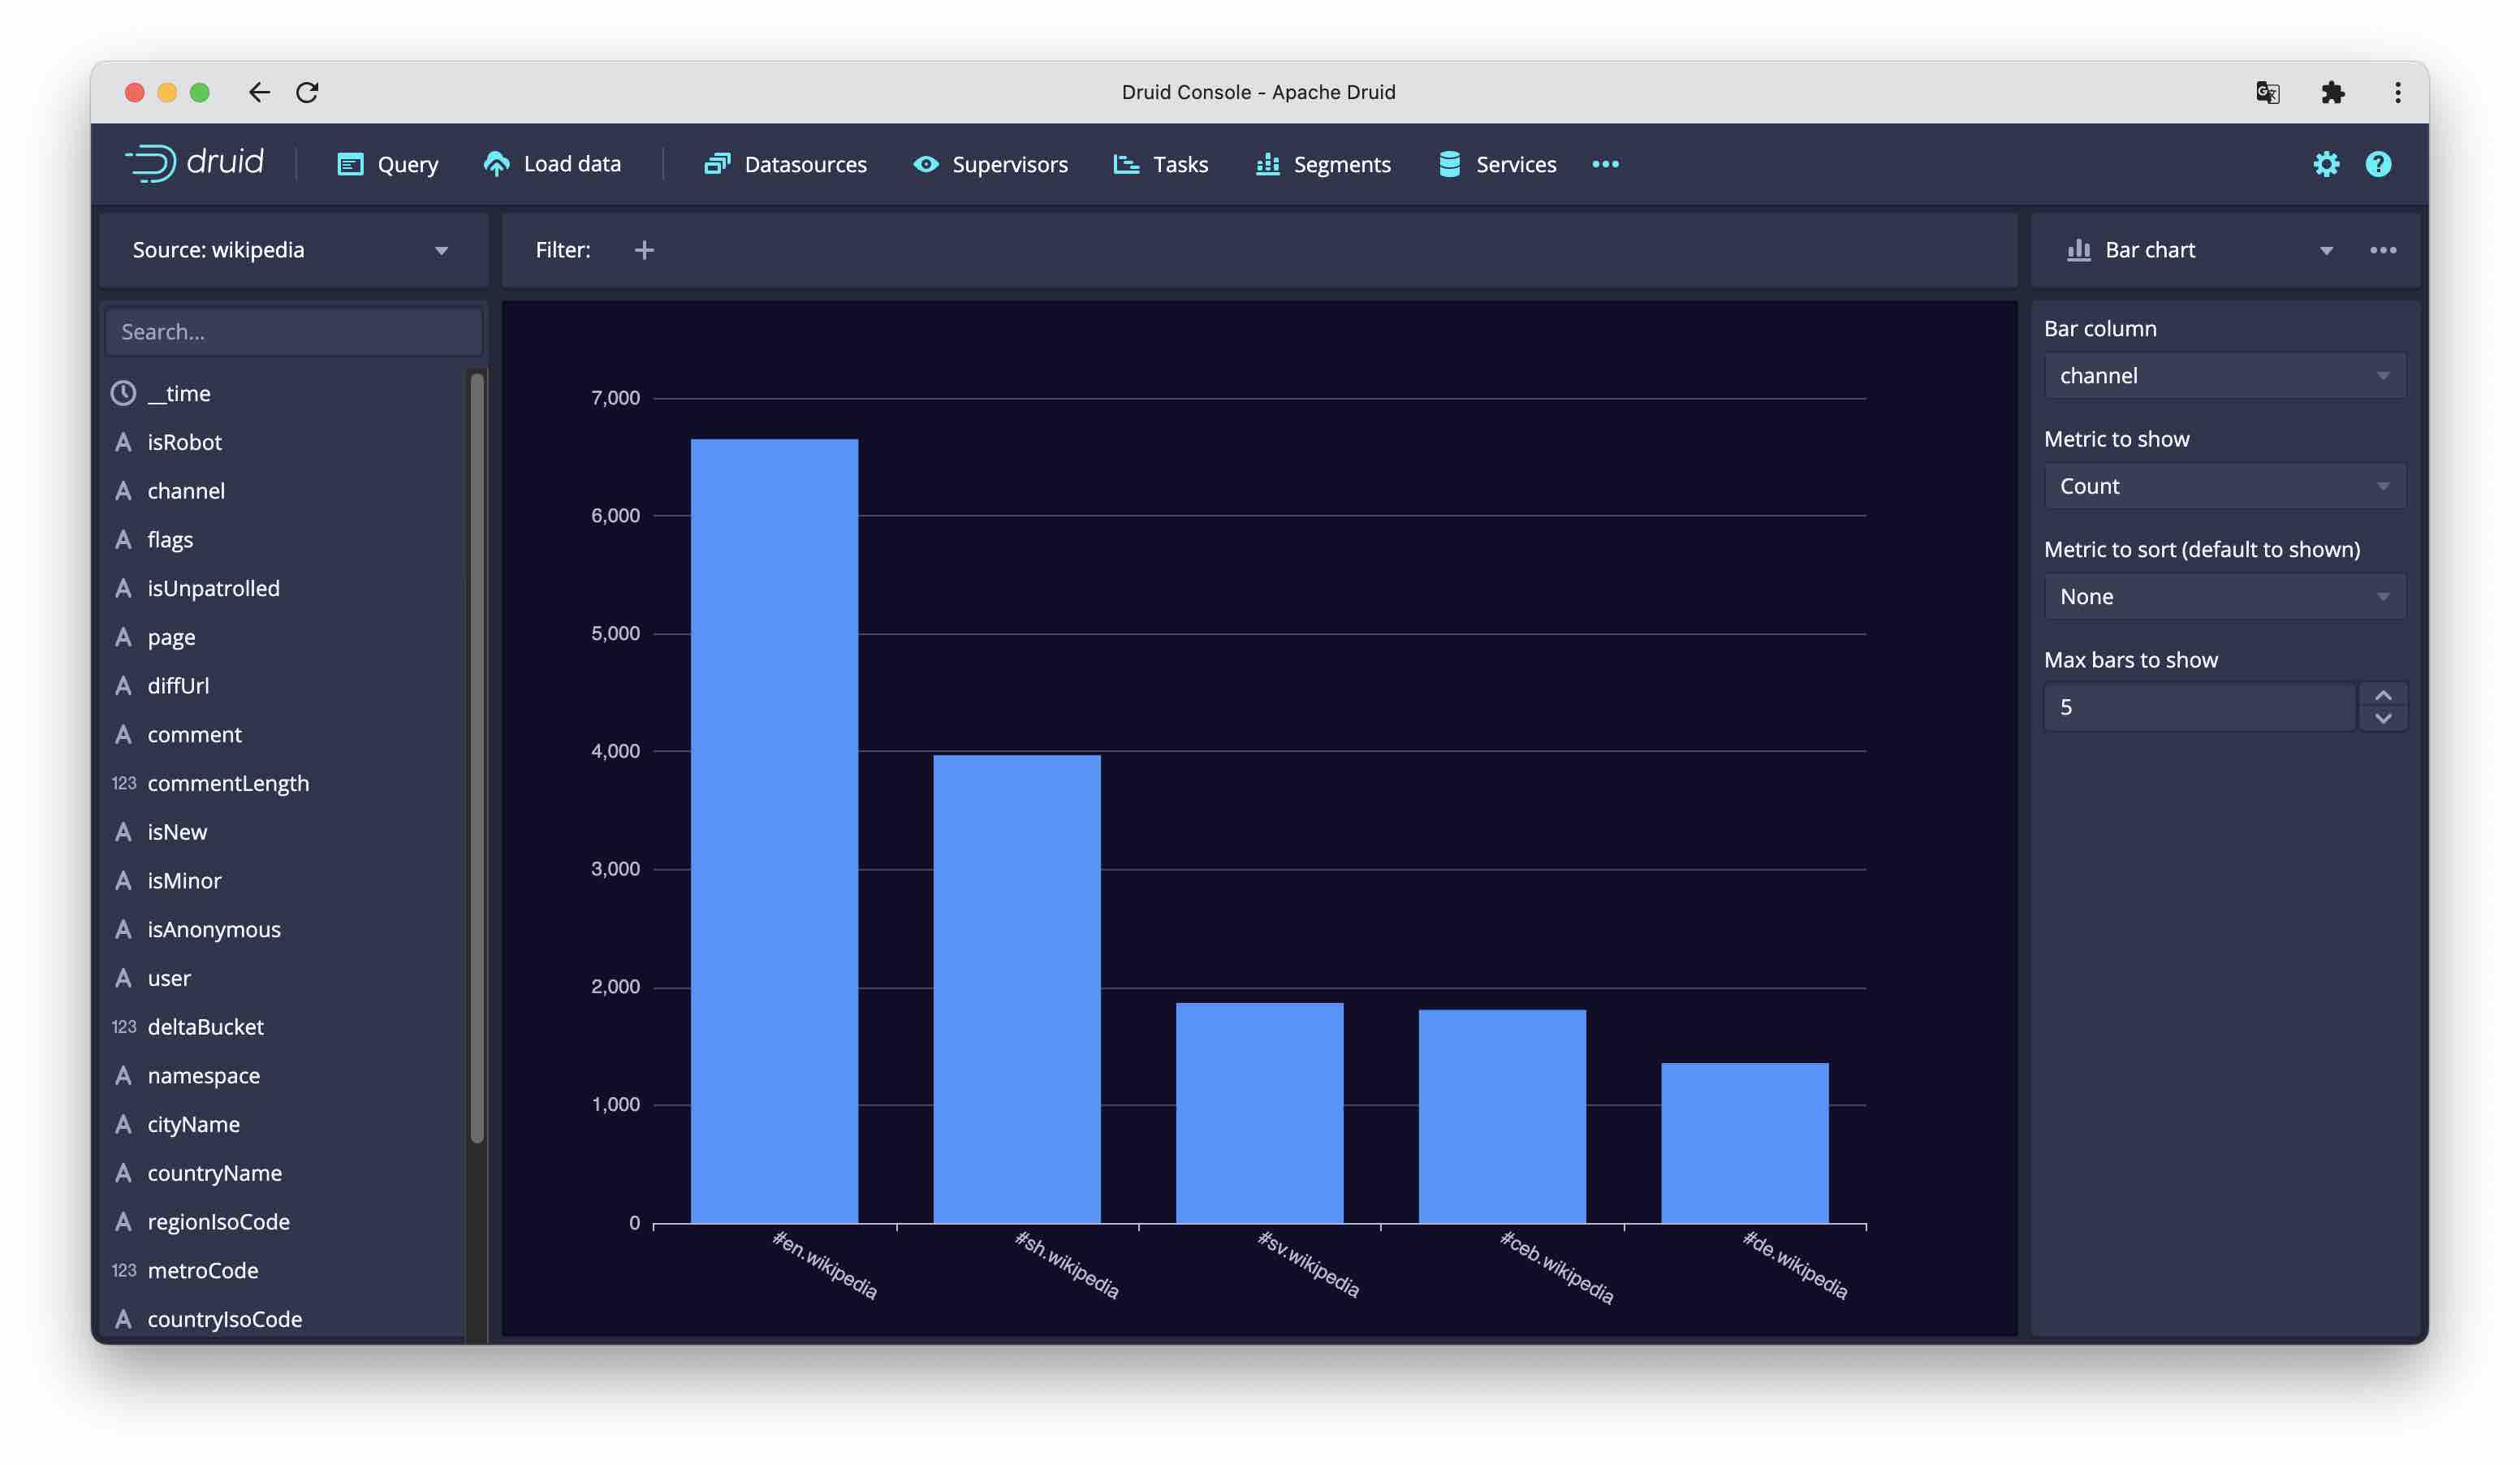Click the Services navigation icon
Image resolution: width=2520 pixels, height=1465 pixels.
[1450, 162]
